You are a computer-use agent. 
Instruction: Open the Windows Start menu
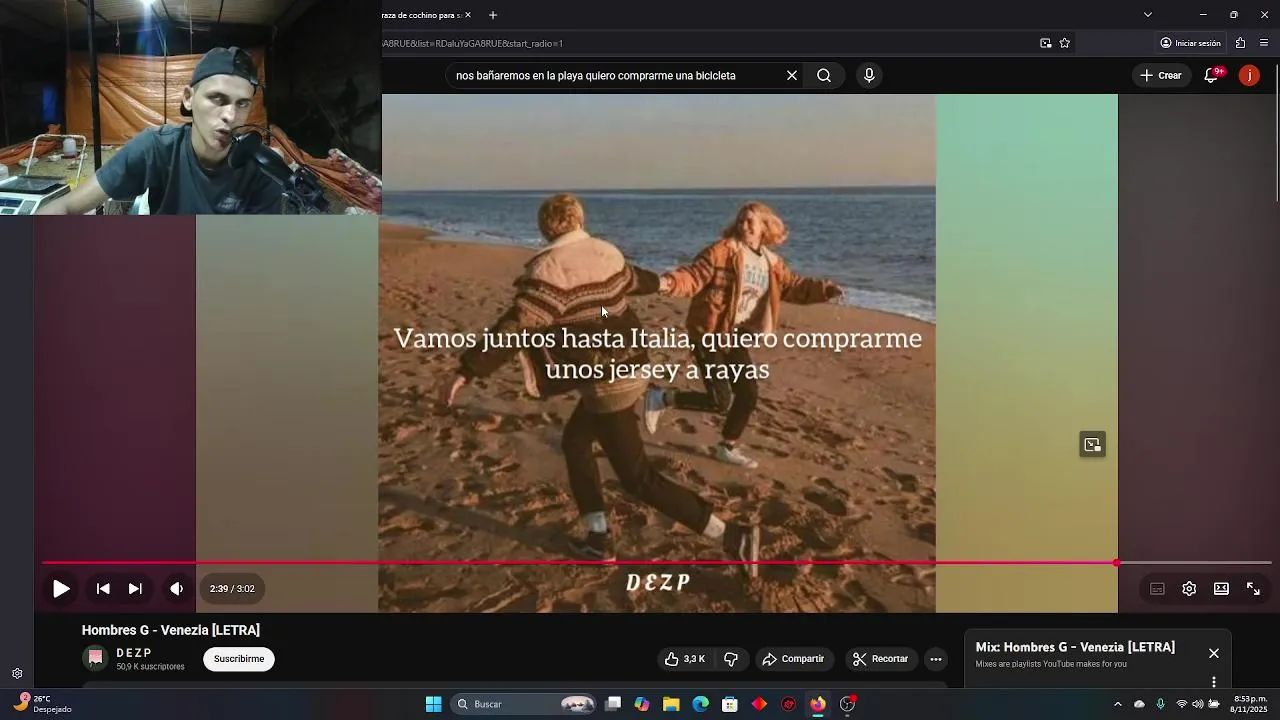pyautogui.click(x=433, y=704)
